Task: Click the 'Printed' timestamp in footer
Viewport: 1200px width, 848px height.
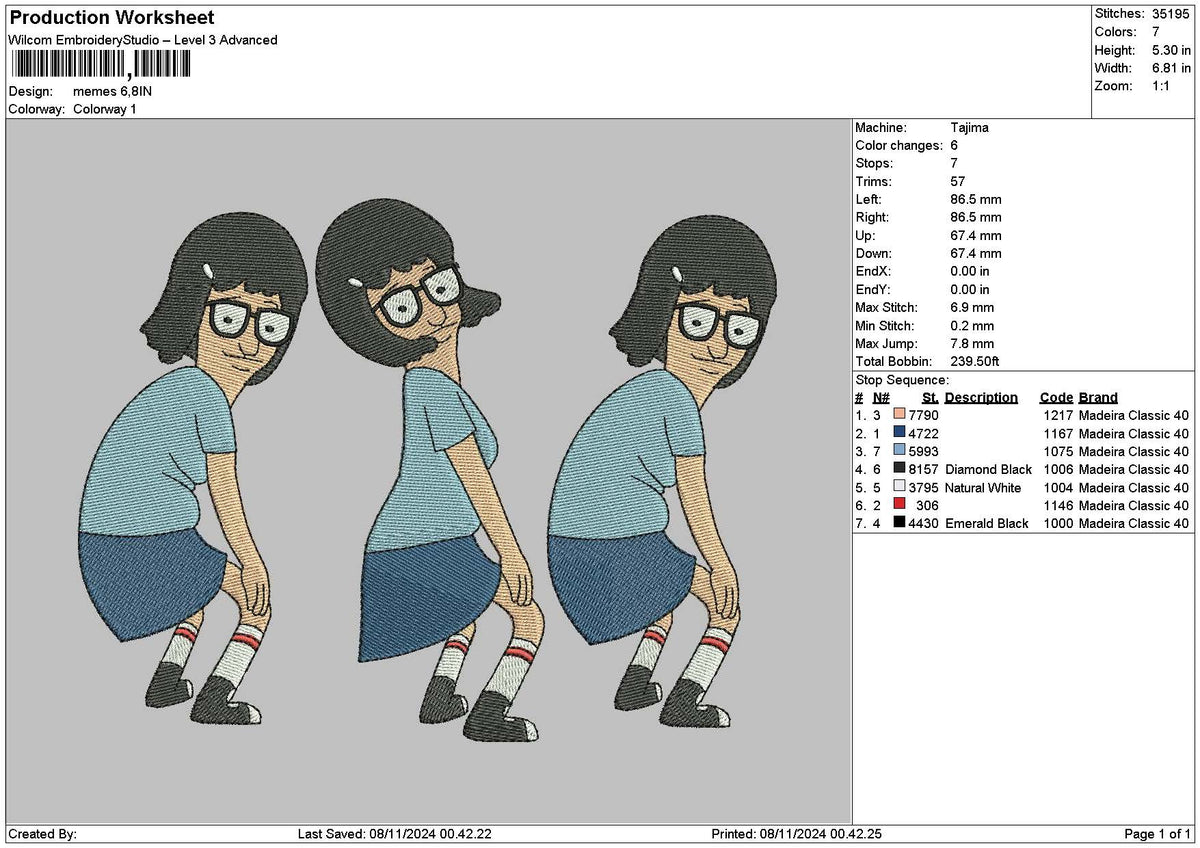Action: click(796, 834)
